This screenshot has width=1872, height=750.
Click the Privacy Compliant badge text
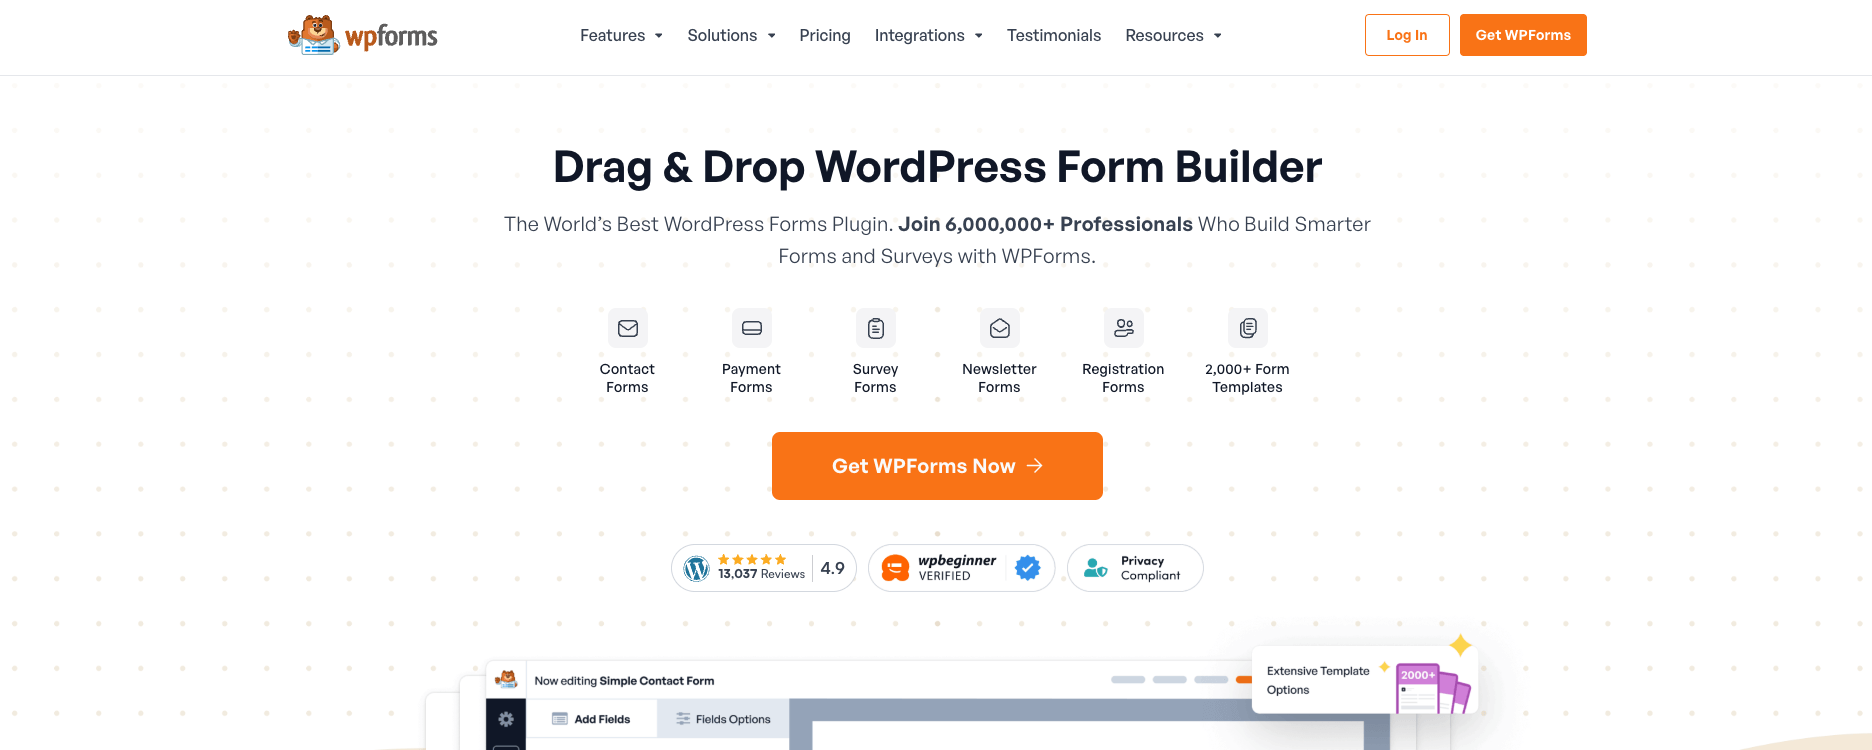point(1150,568)
